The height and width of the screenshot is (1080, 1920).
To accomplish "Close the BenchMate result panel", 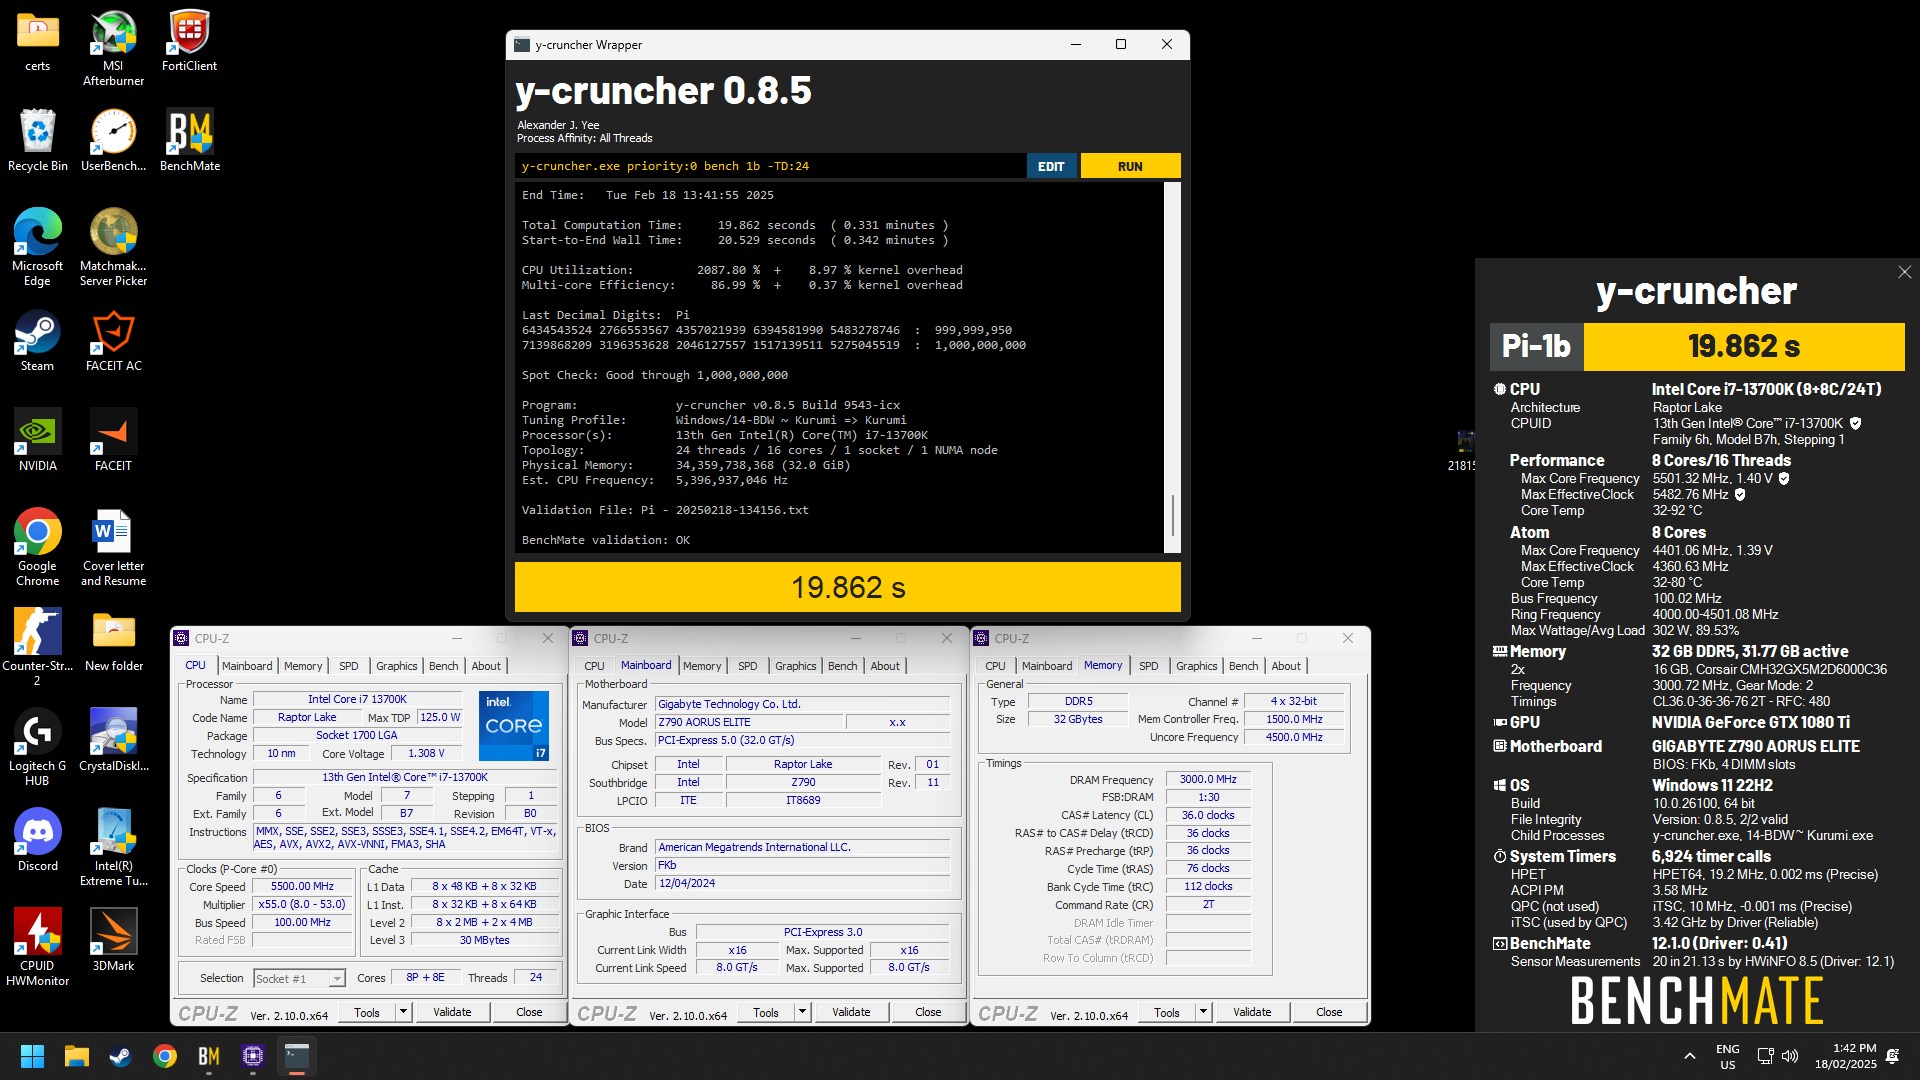I will tap(1904, 272).
